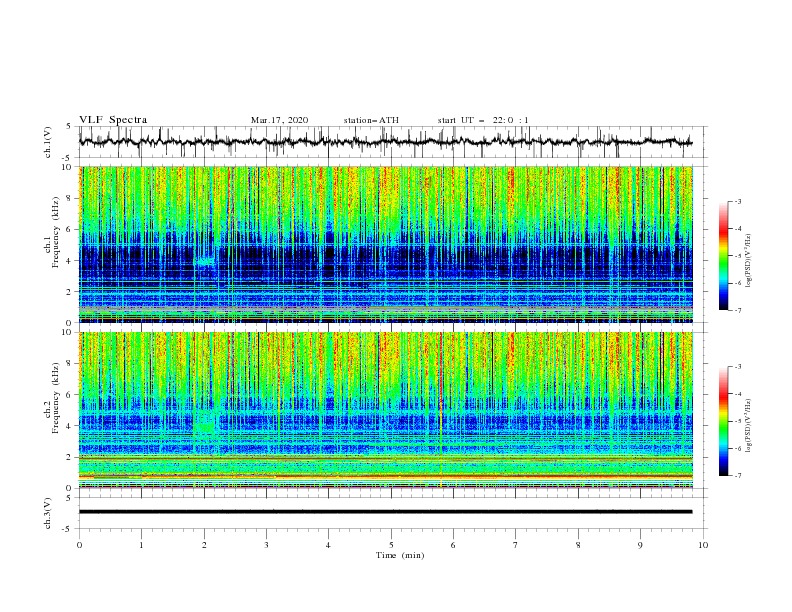
Task: Click the "5" tick on the time axis
Action: (x=391, y=545)
